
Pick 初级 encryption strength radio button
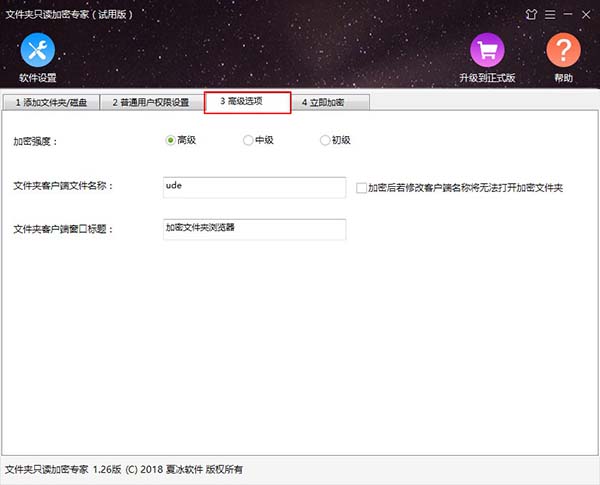325,141
